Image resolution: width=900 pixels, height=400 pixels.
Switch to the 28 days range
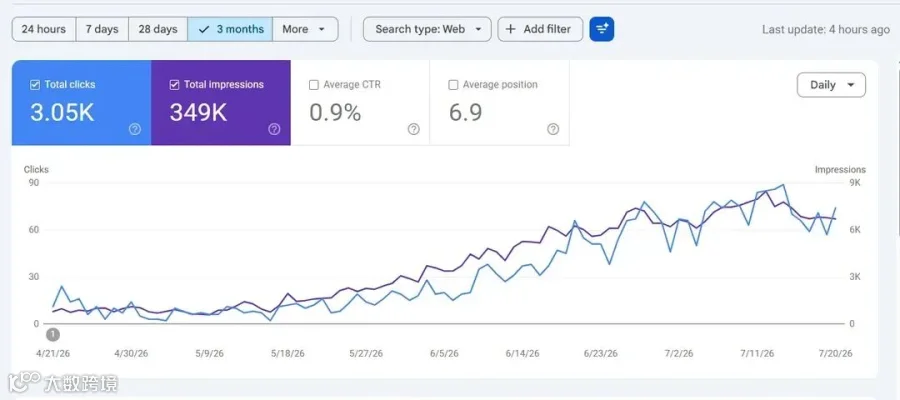[158, 29]
